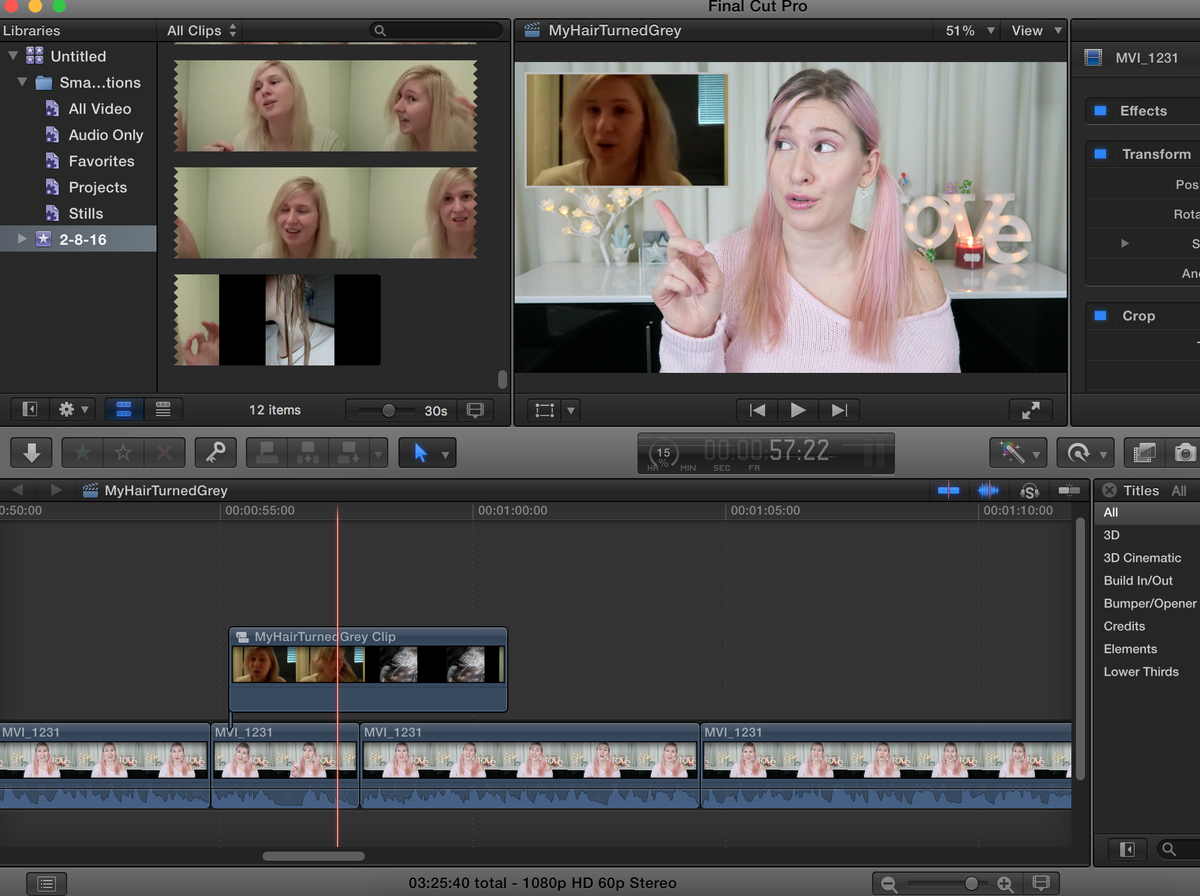1200x896 pixels.
Task: Click the browser search field
Action: tap(436, 31)
